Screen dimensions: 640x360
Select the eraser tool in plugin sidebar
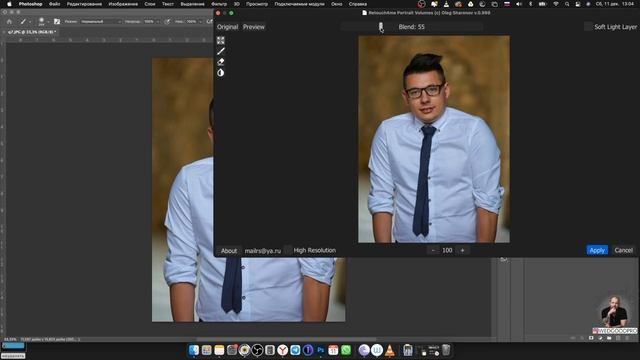221,62
